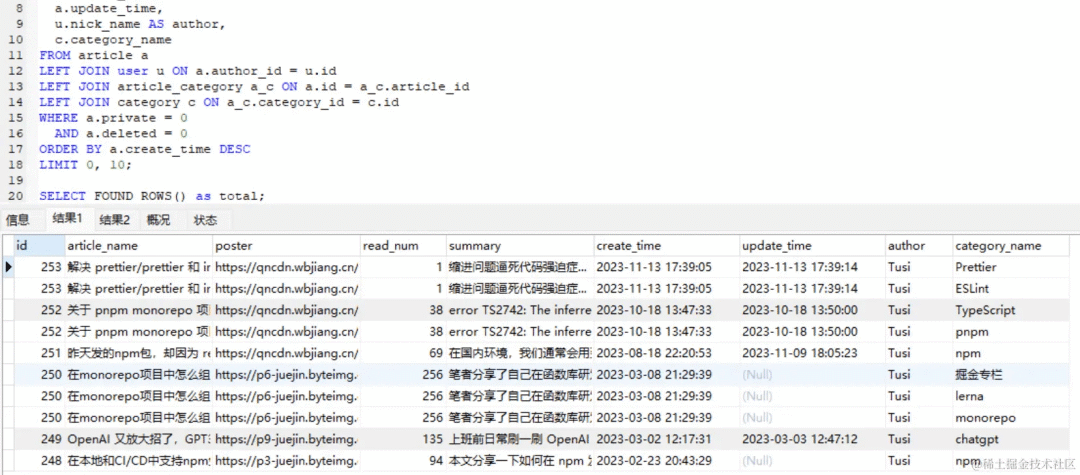Click create_time 2023-08-18 22:20:53
Screen dimensions: 1080x475
pyautogui.click(x=667, y=353)
